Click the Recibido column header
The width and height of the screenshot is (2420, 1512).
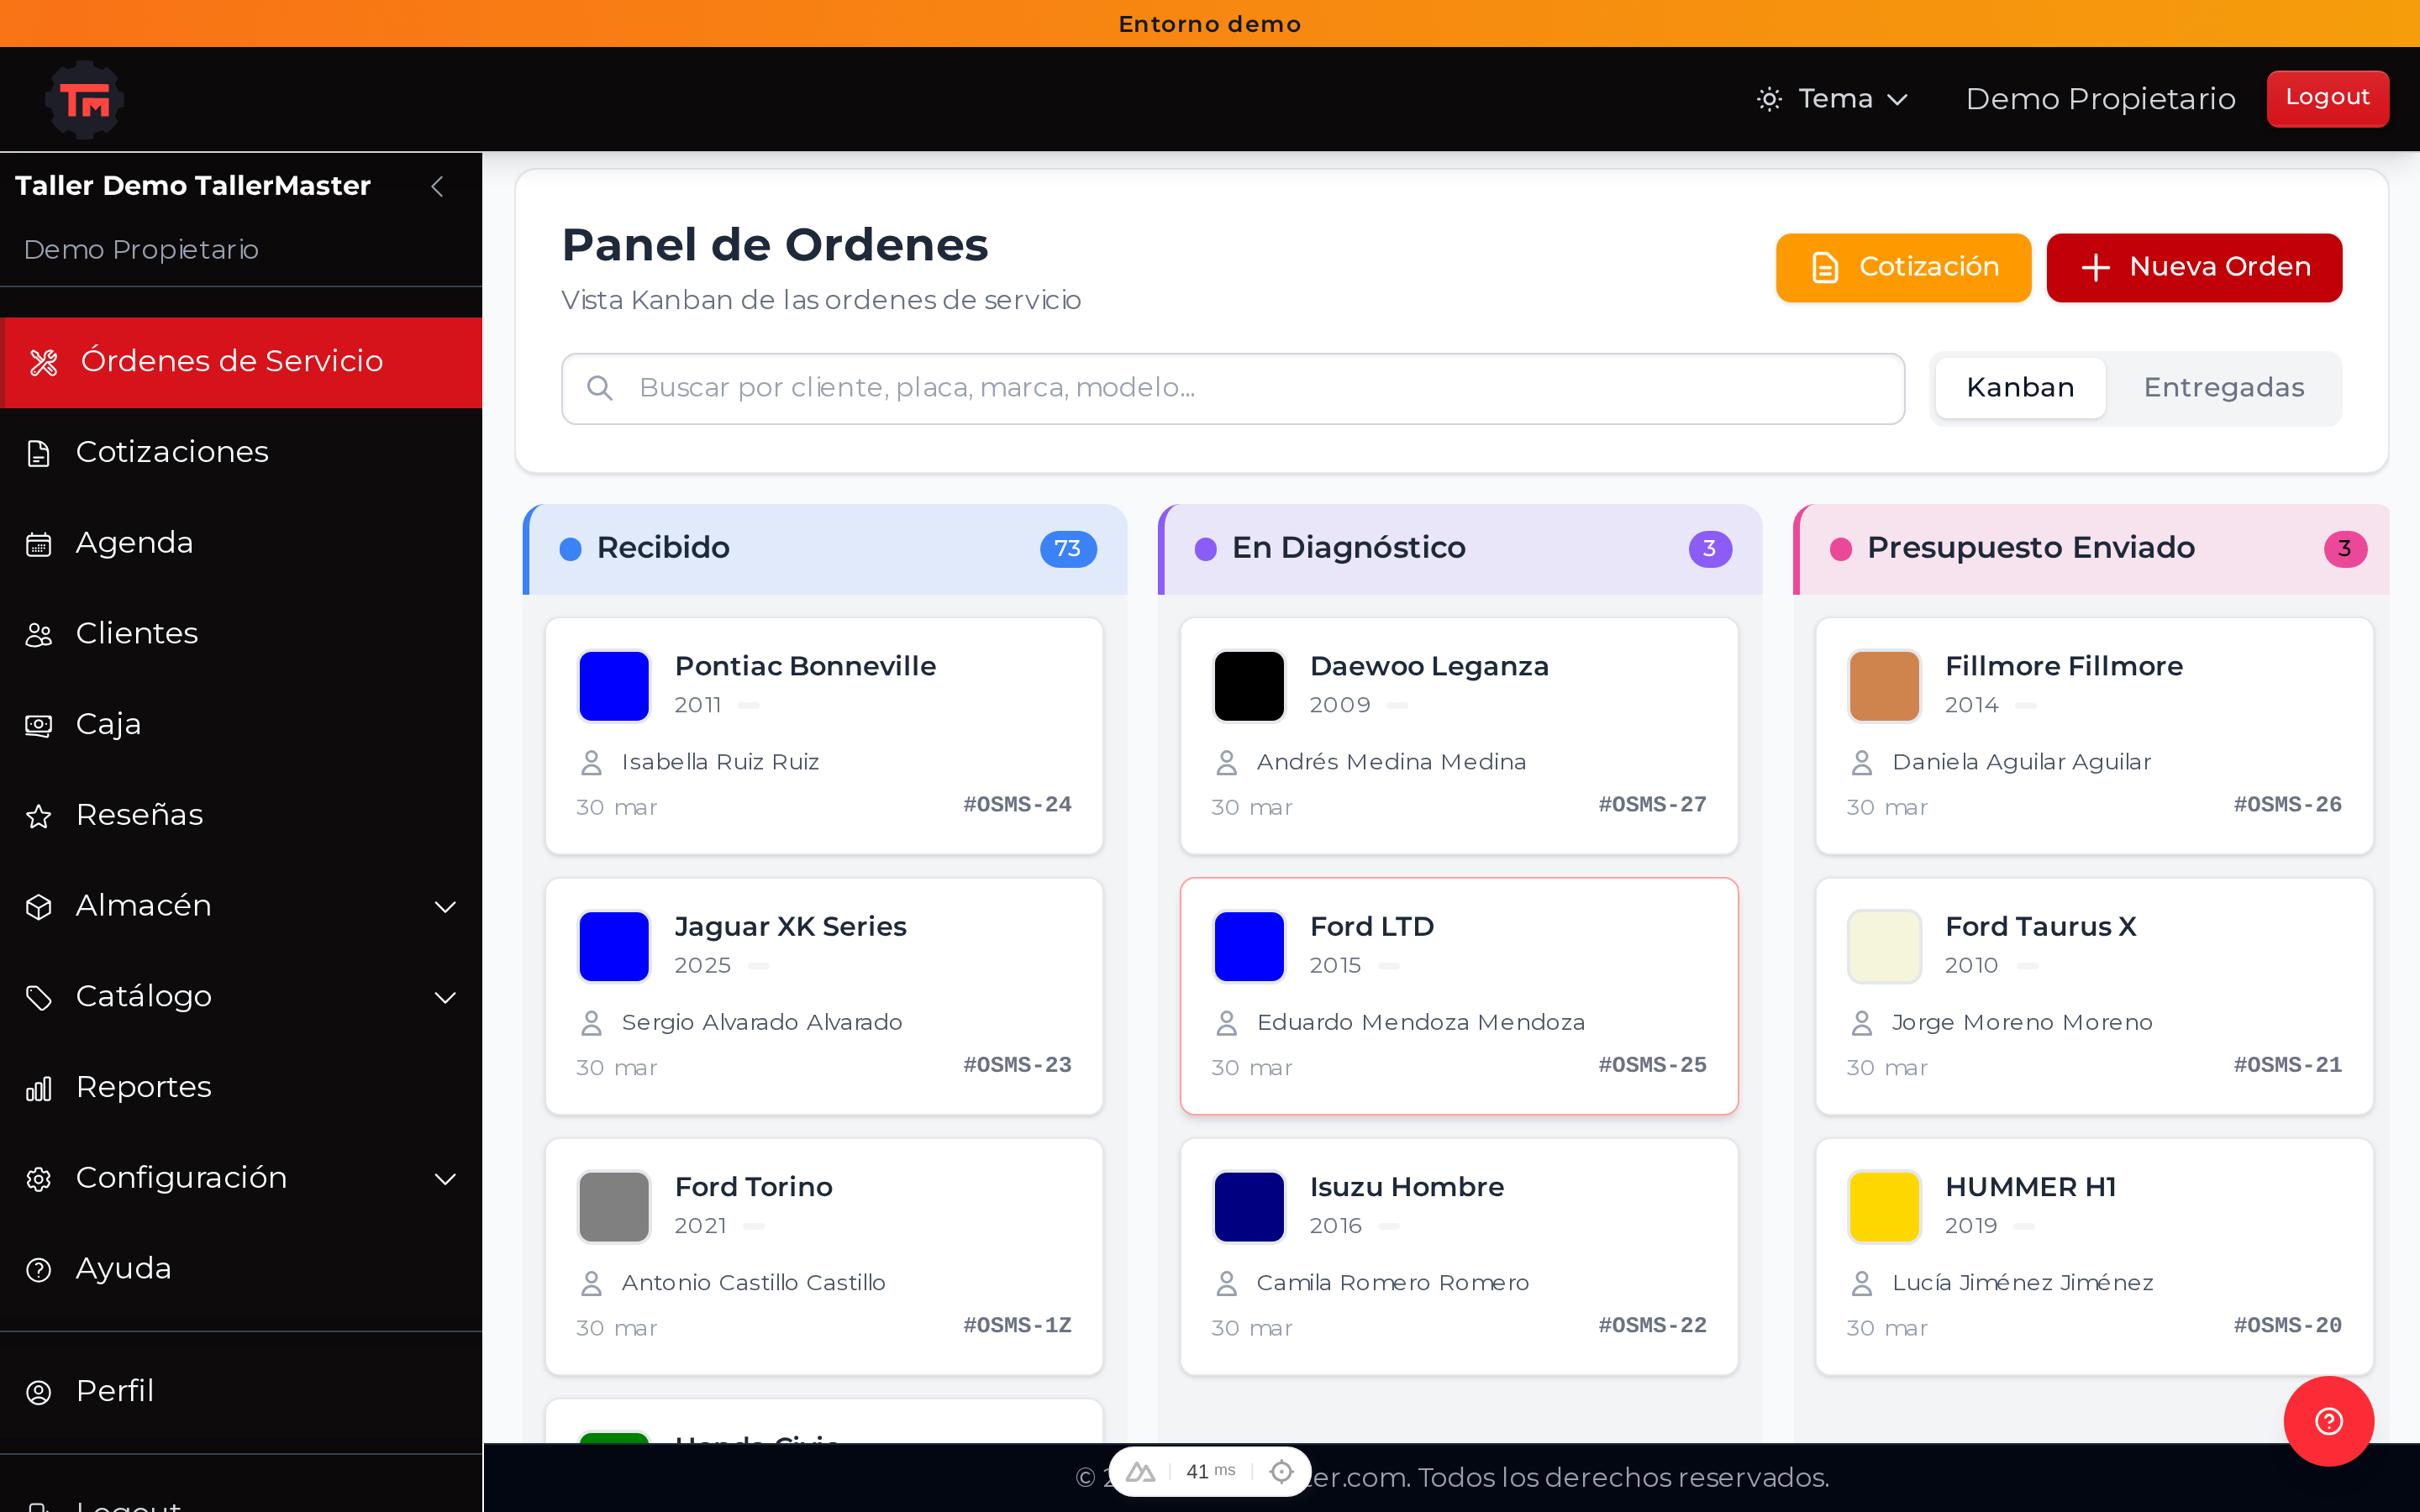coord(825,549)
